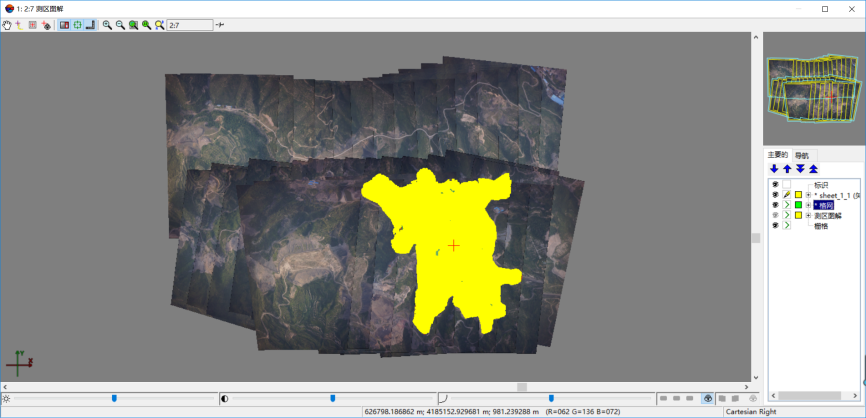This screenshot has width=866, height=418.
Task: Switch to the 导航 tab
Action: coord(802,155)
